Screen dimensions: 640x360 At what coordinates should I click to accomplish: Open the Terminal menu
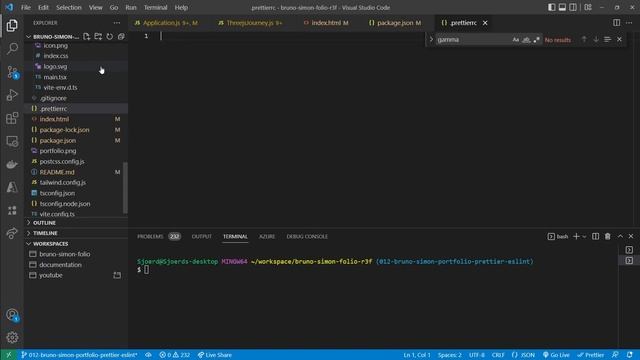pos(156,7)
